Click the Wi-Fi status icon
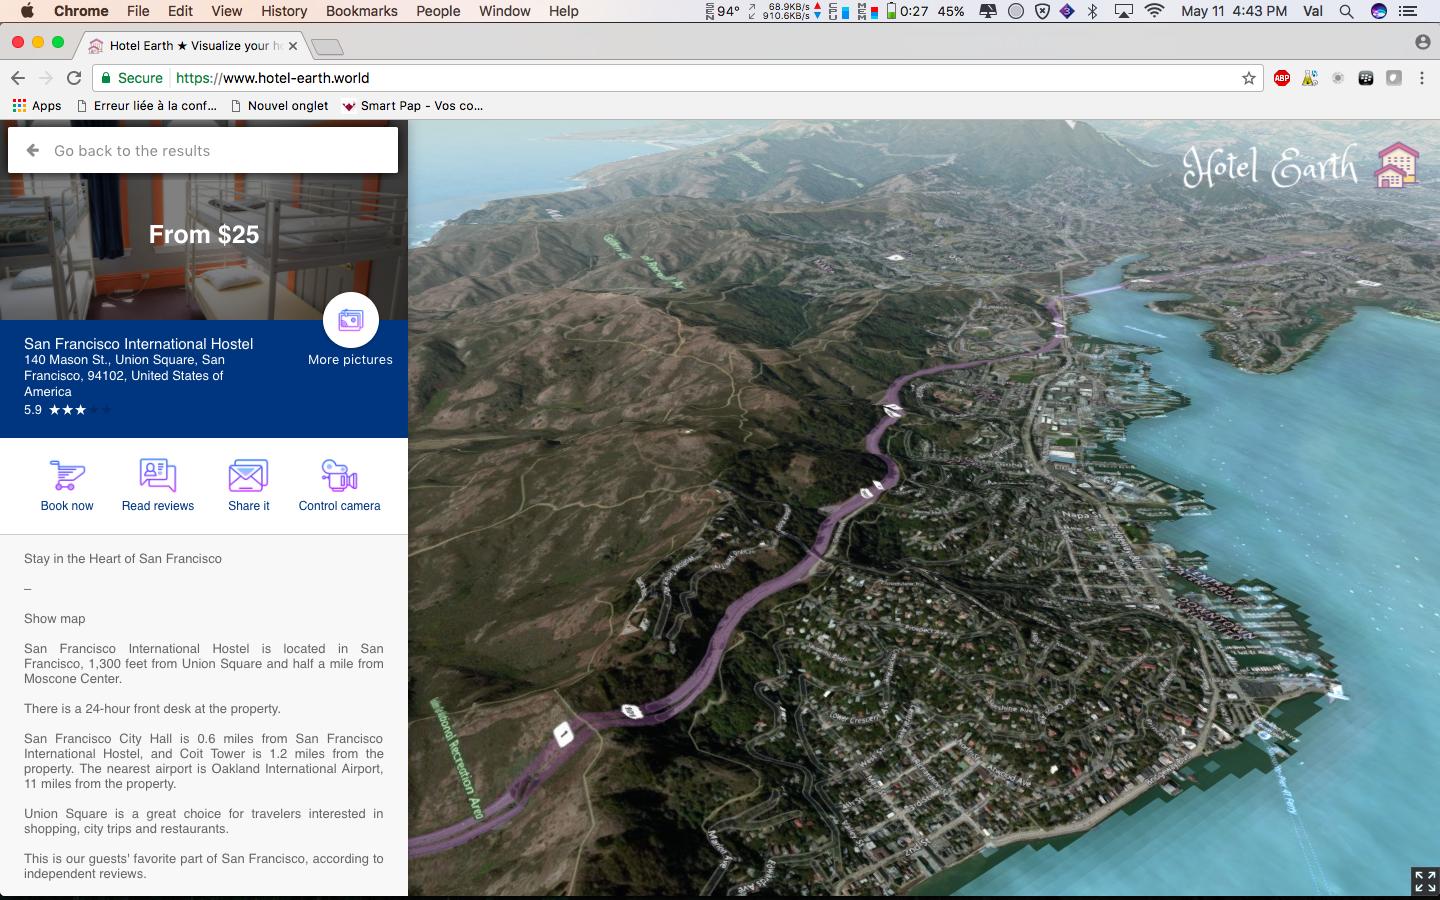This screenshot has width=1440, height=900. tap(1155, 11)
